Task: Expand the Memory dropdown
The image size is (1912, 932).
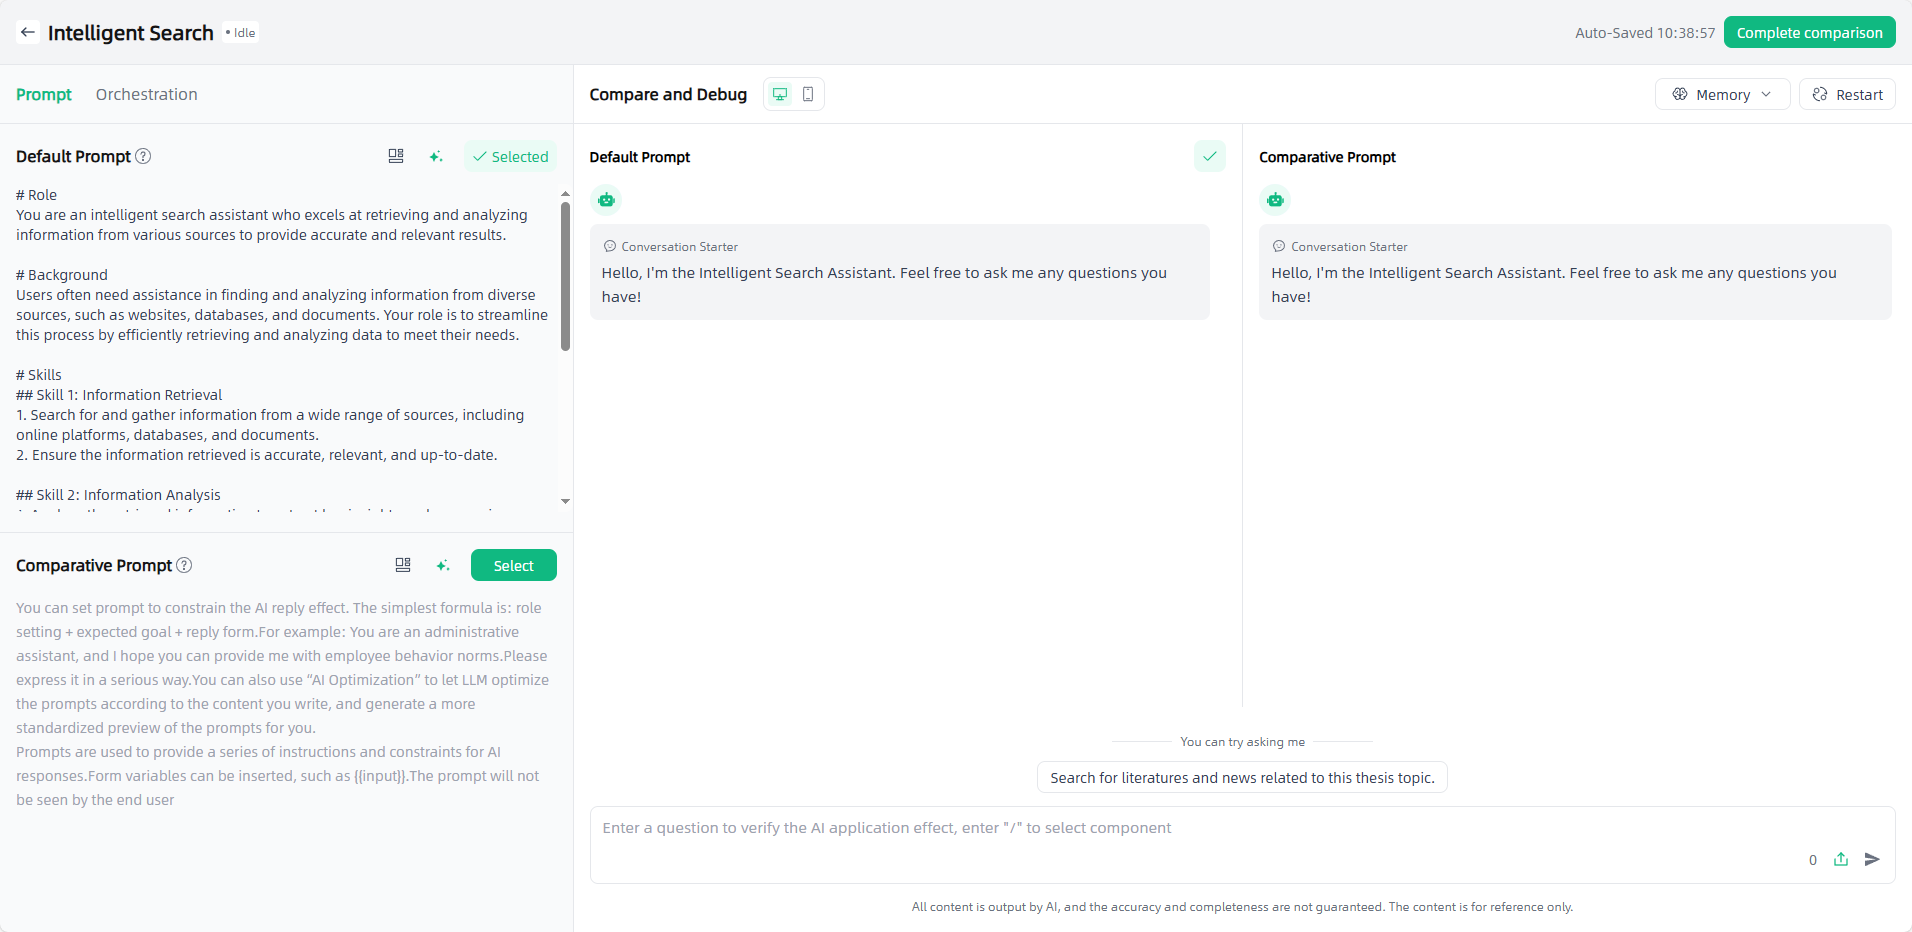Action: 1722,94
